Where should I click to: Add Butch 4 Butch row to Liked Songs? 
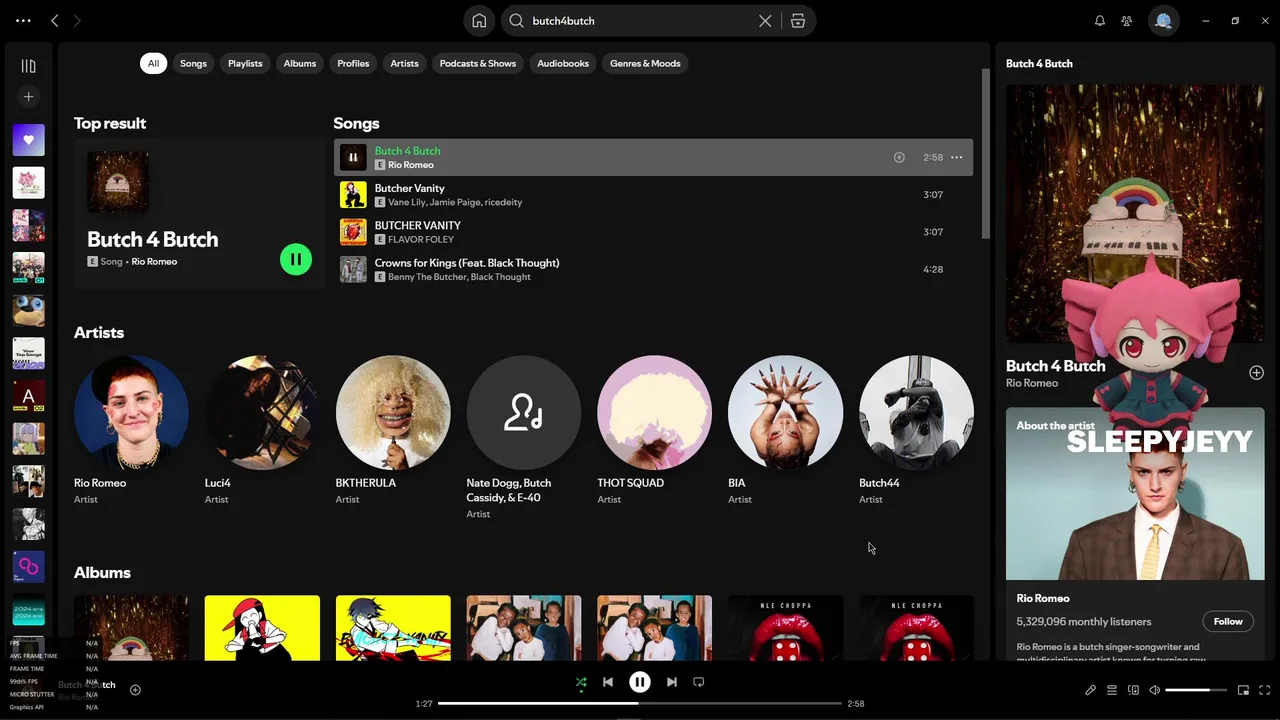tap(899, 158)
